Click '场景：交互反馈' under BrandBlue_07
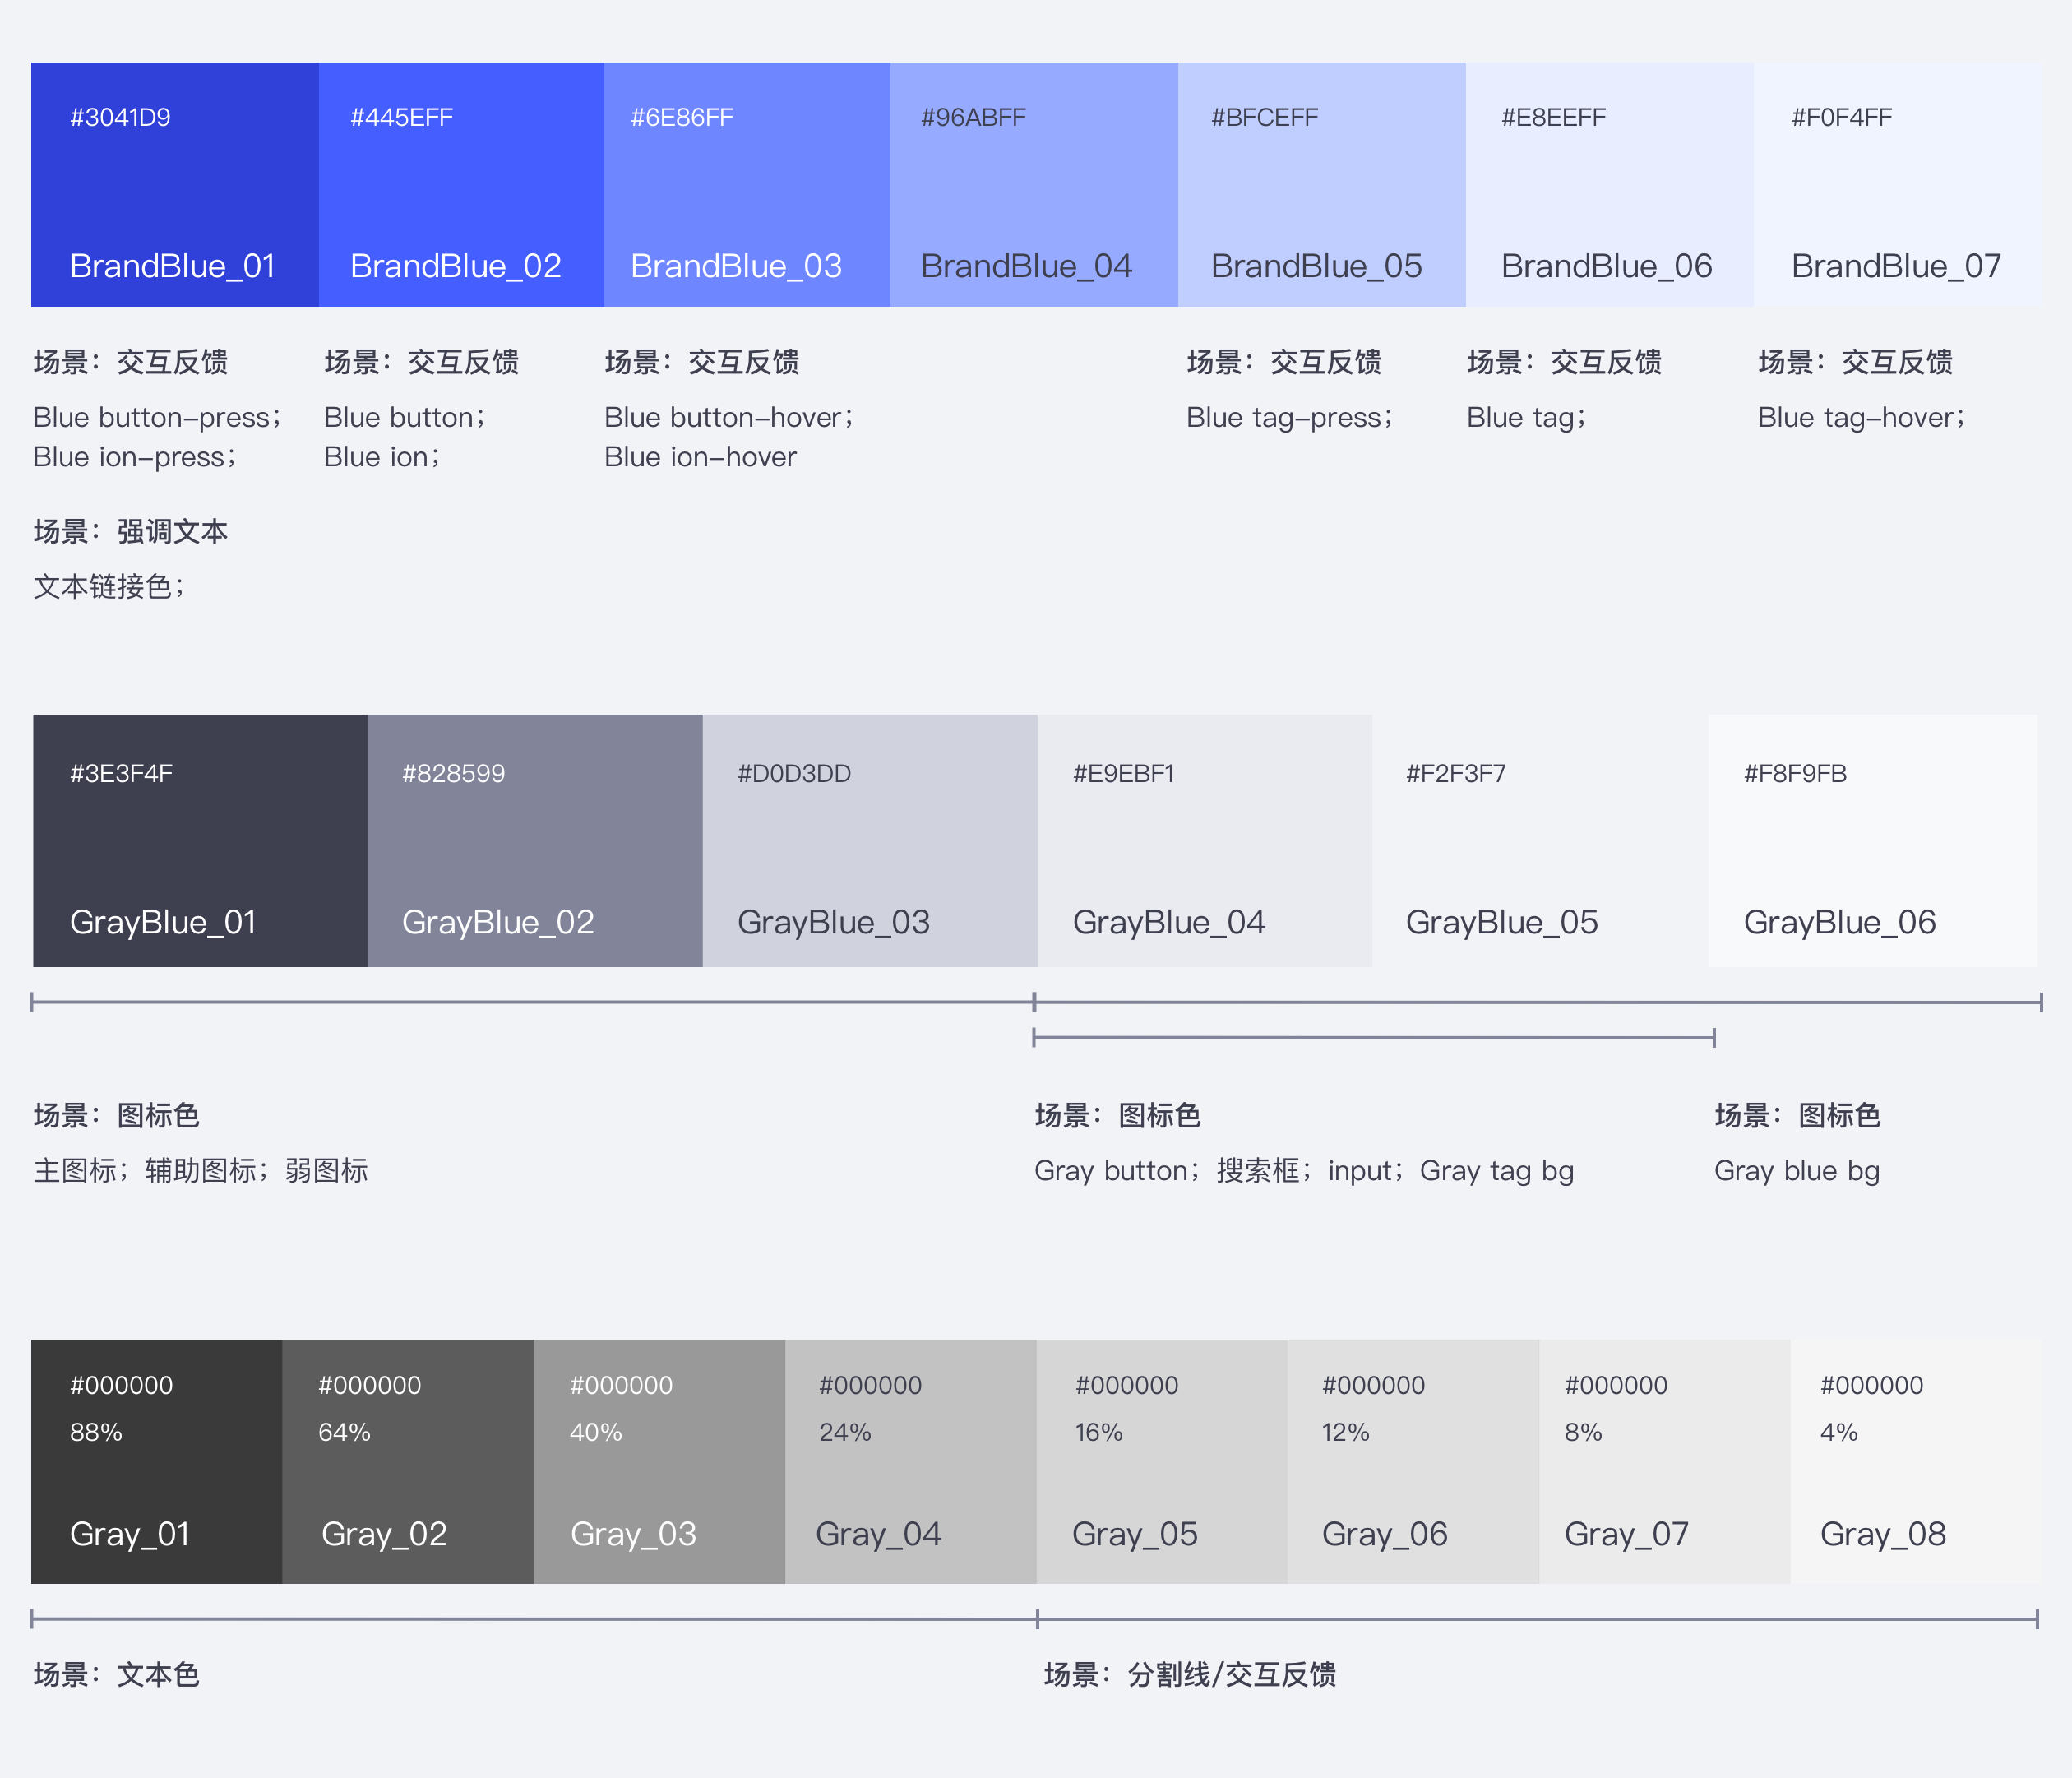The width and height of the screenshot is (2072, 1778). (x=1856, y=362)
